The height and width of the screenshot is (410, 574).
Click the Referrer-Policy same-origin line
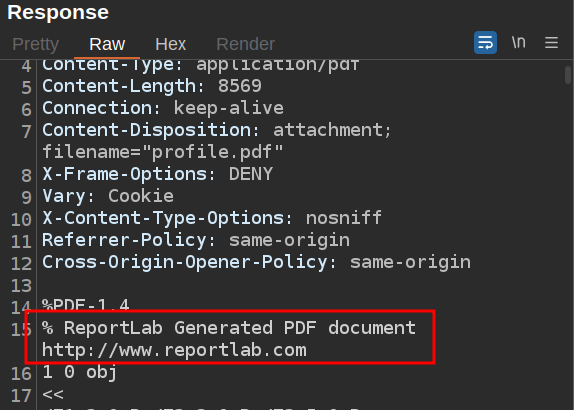(196, 241)
